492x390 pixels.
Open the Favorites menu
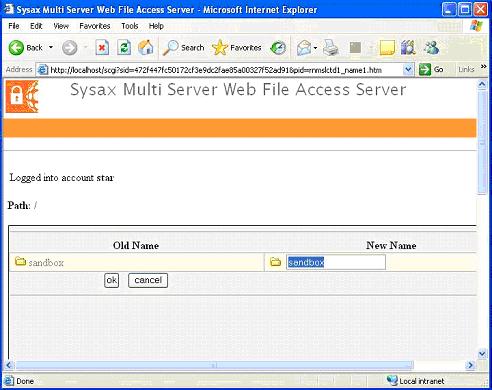click(x=95, y=26)
